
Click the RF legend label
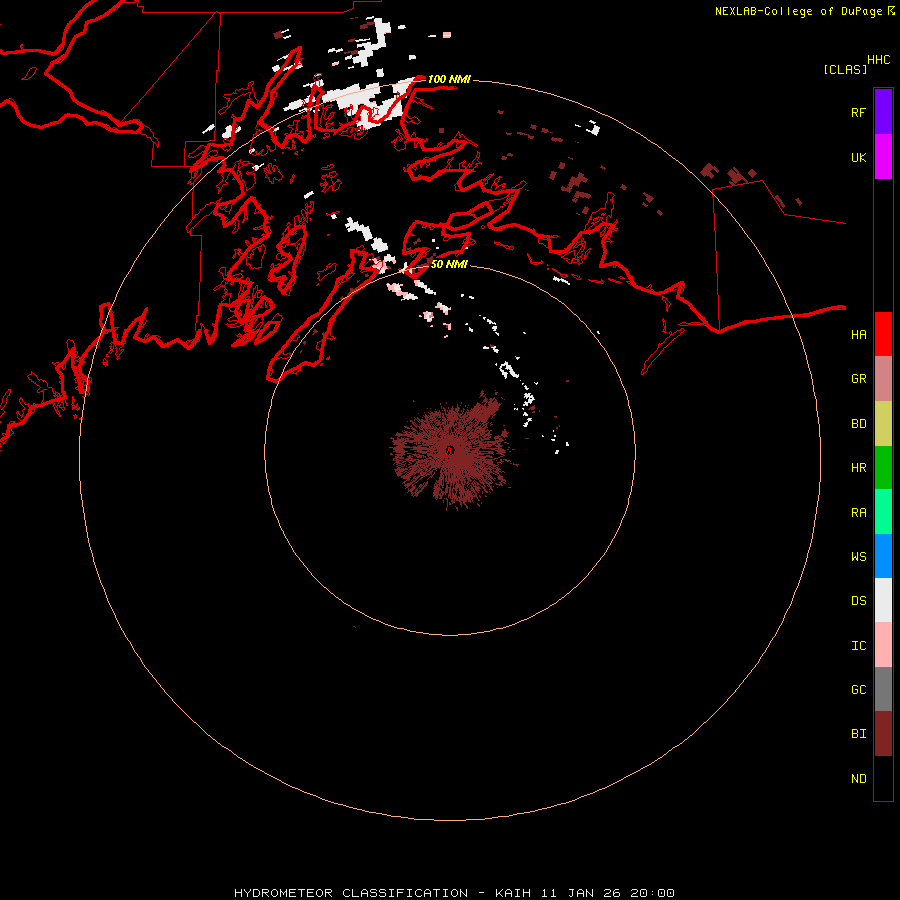pyautogui.click(x=858, y=112)
